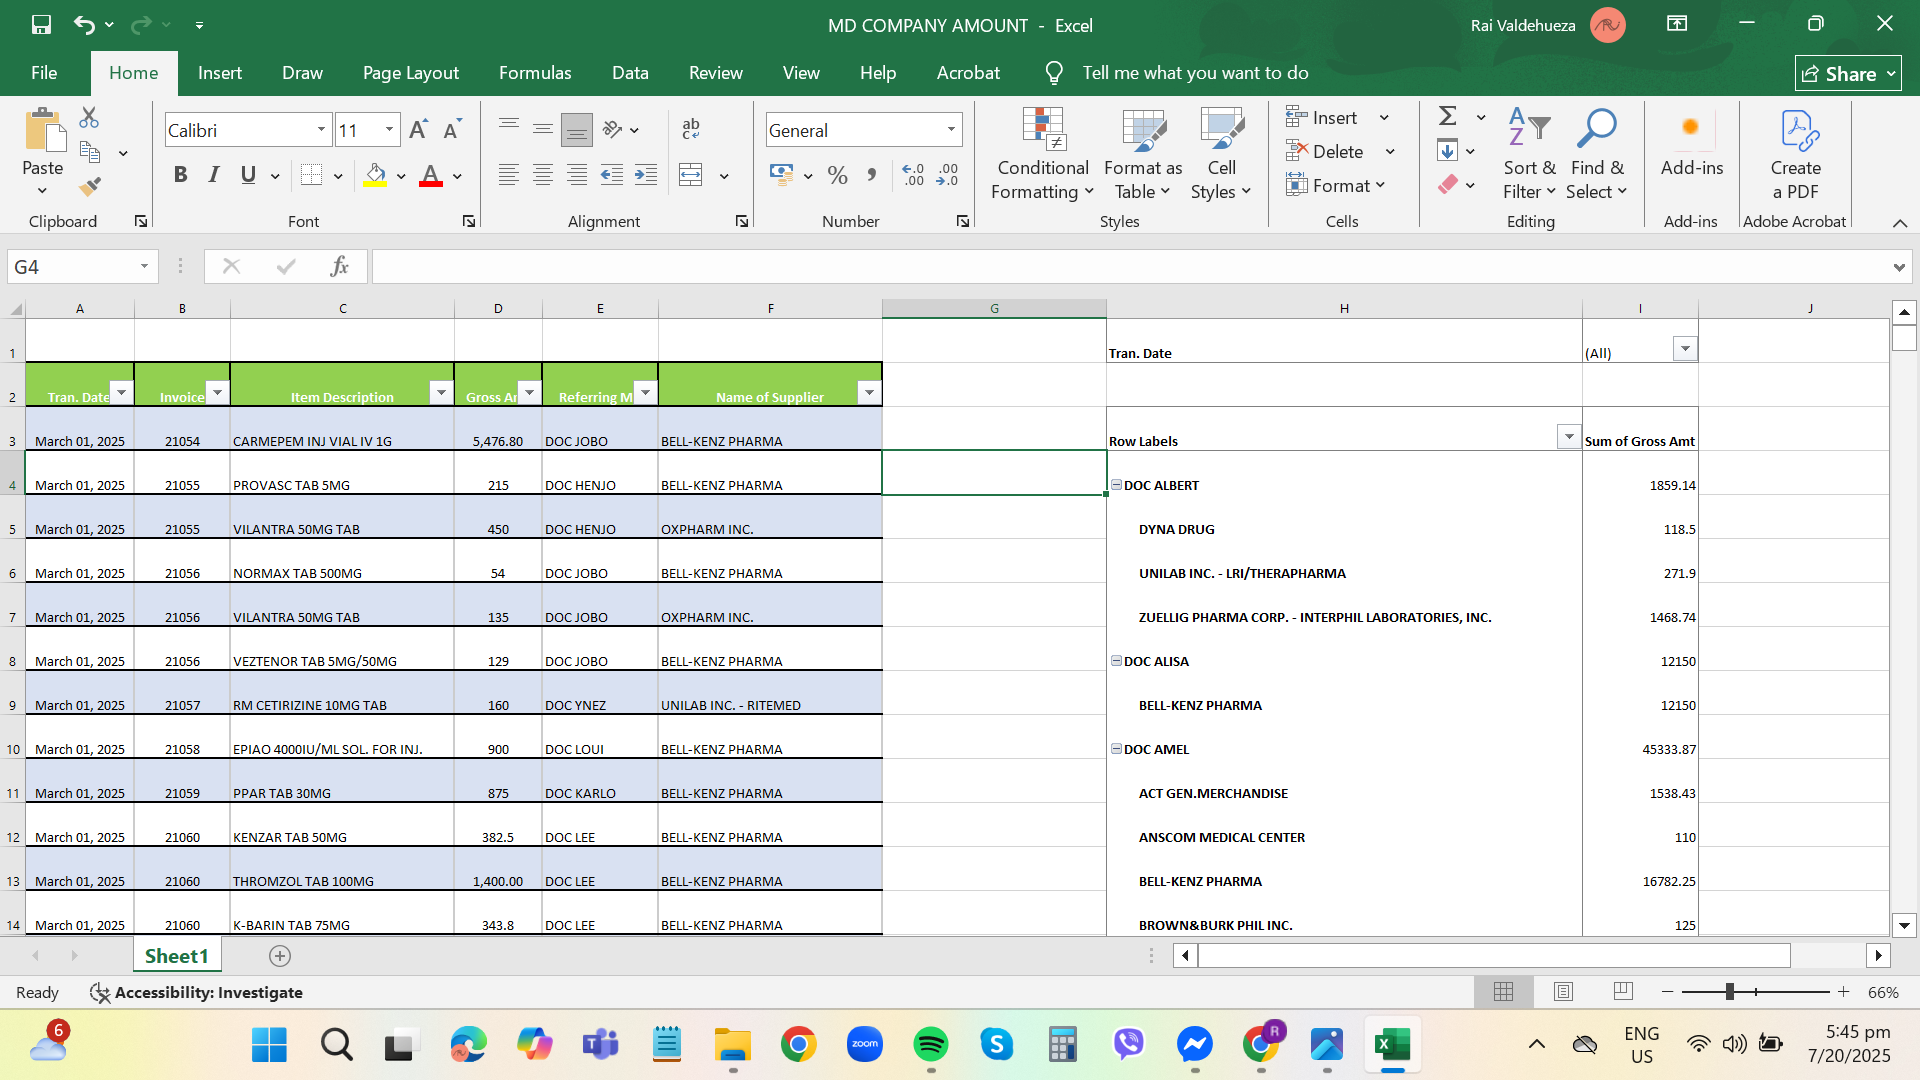Switch to the Insert tab
1920x1080 pixels.
(220, 73)
